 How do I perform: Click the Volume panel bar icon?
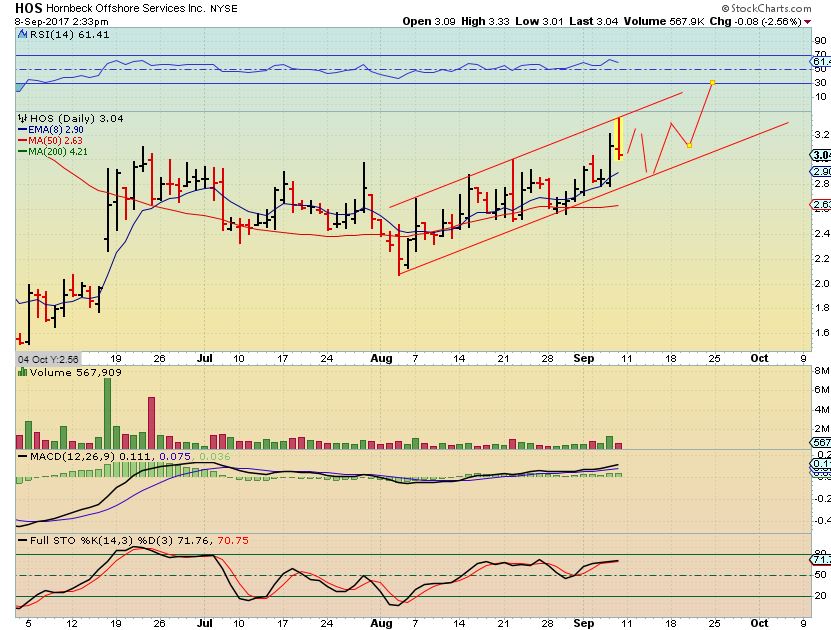pyautogui.click(x=23, y=372)
